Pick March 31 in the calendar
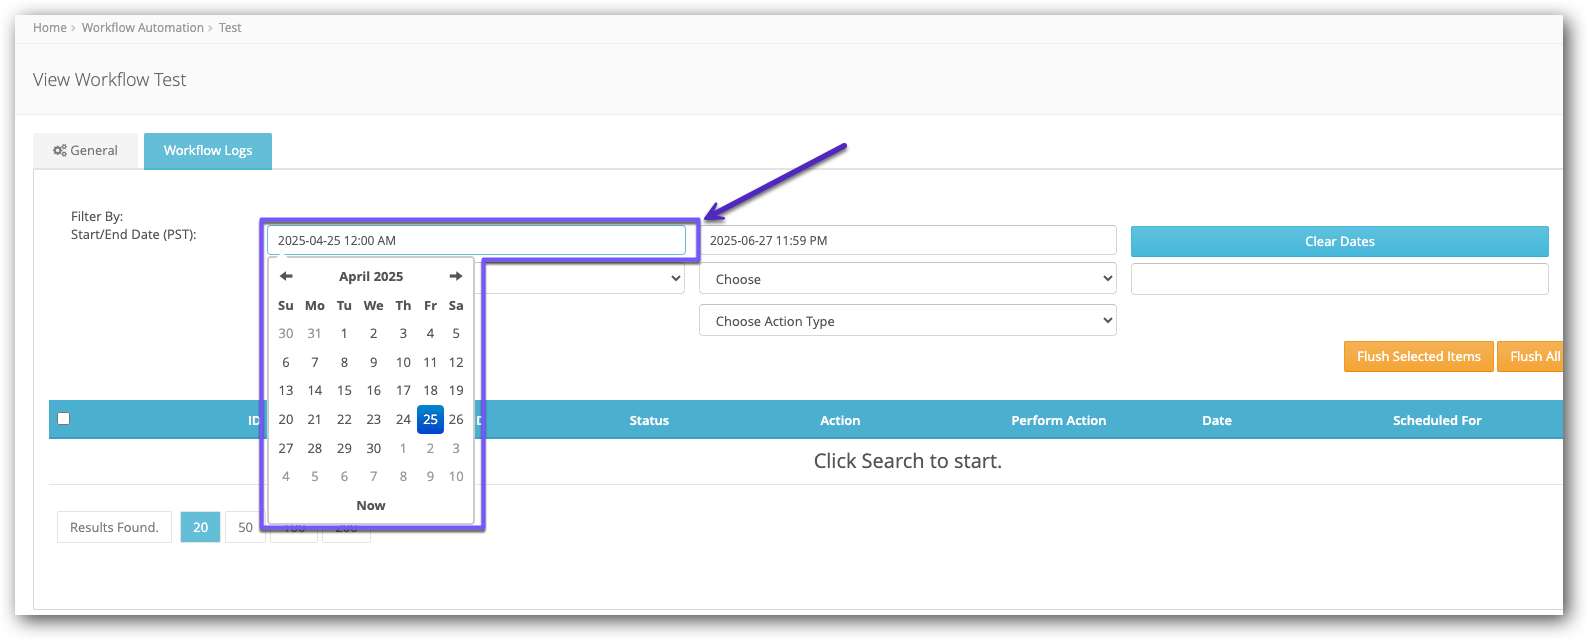Image resolution: width=1588 pixels, height=640 pixels. tap(314, 333)
